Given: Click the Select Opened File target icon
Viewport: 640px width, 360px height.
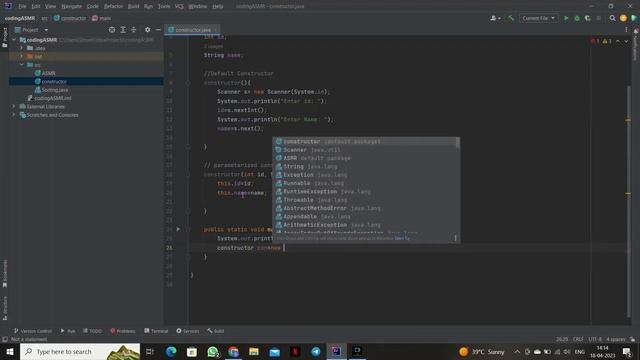Looking at the screenshot, I should coord(112,30).
